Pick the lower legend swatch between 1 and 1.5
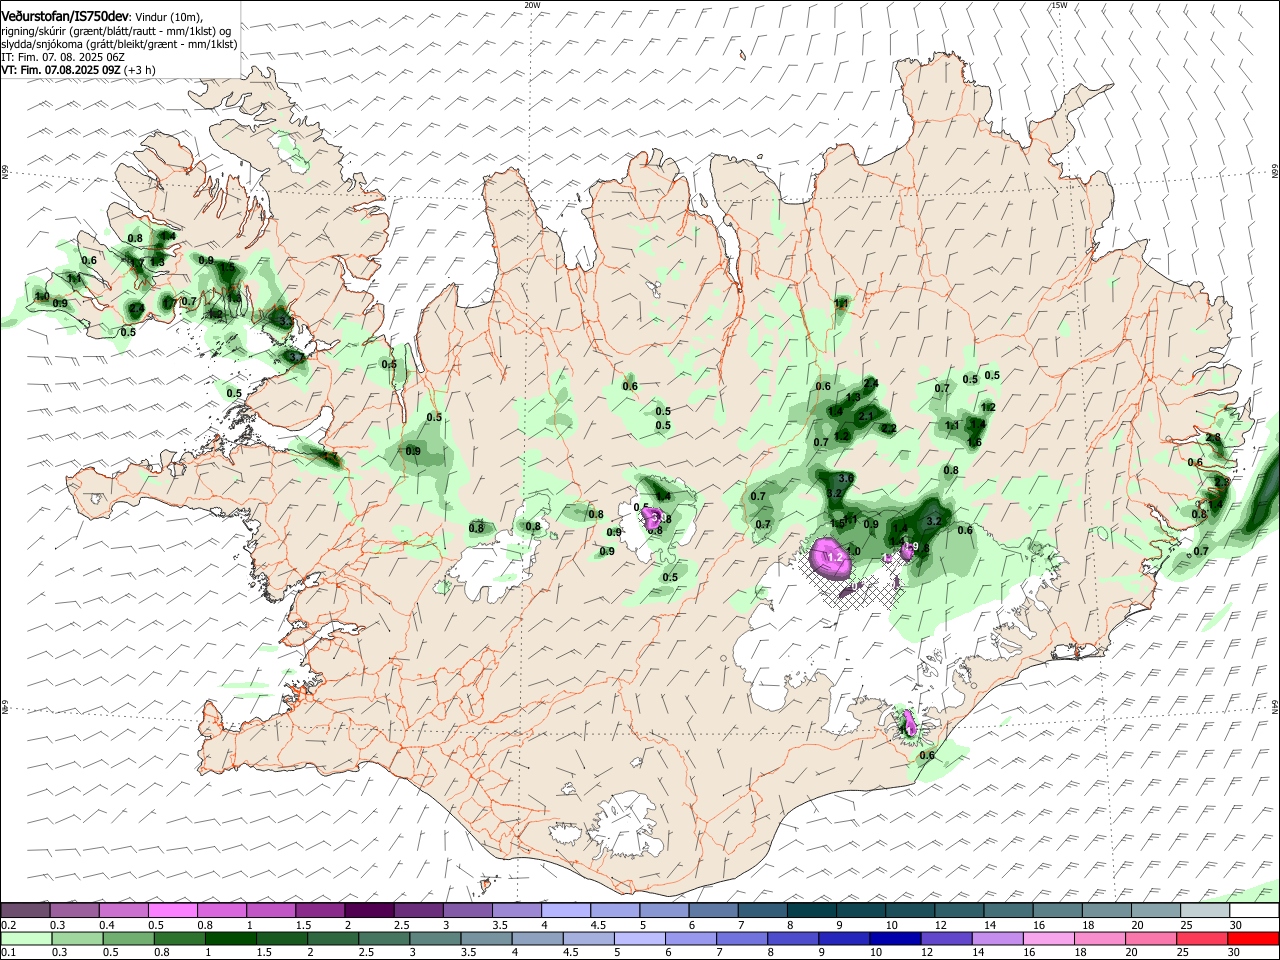The image size is (1280, 960). point(230,938)
